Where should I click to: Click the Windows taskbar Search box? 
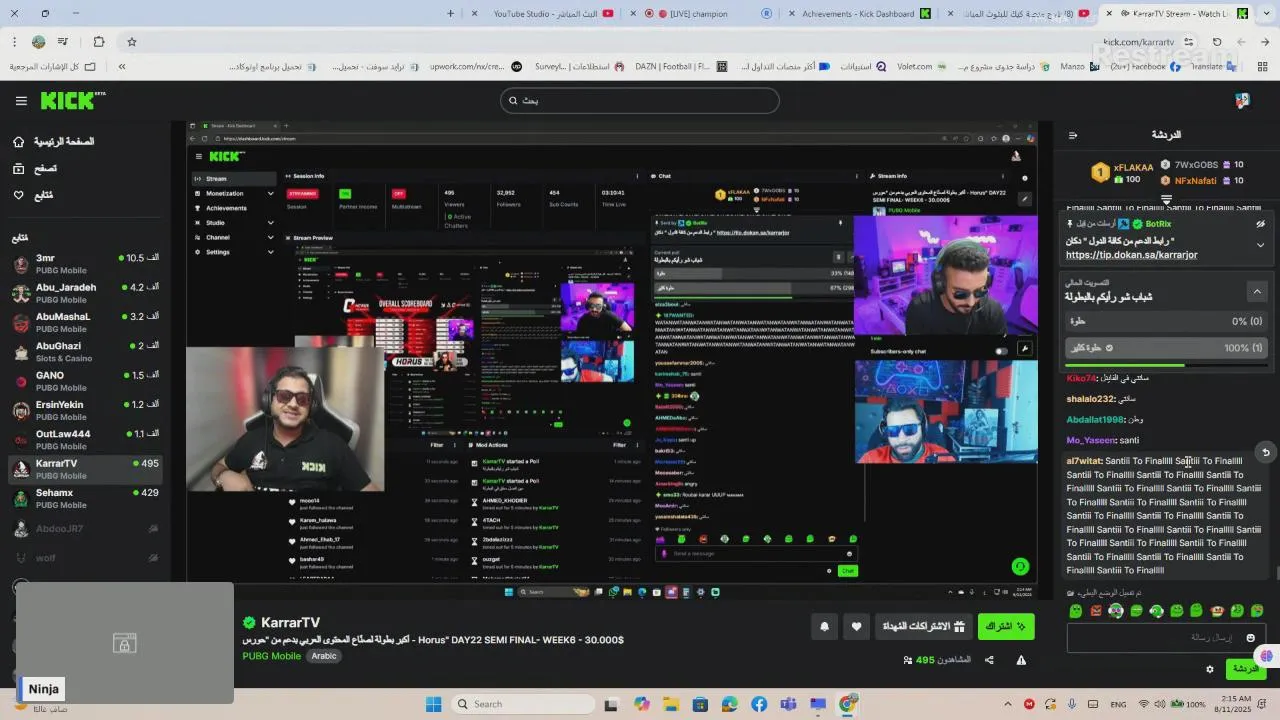(x=521, y=704)
